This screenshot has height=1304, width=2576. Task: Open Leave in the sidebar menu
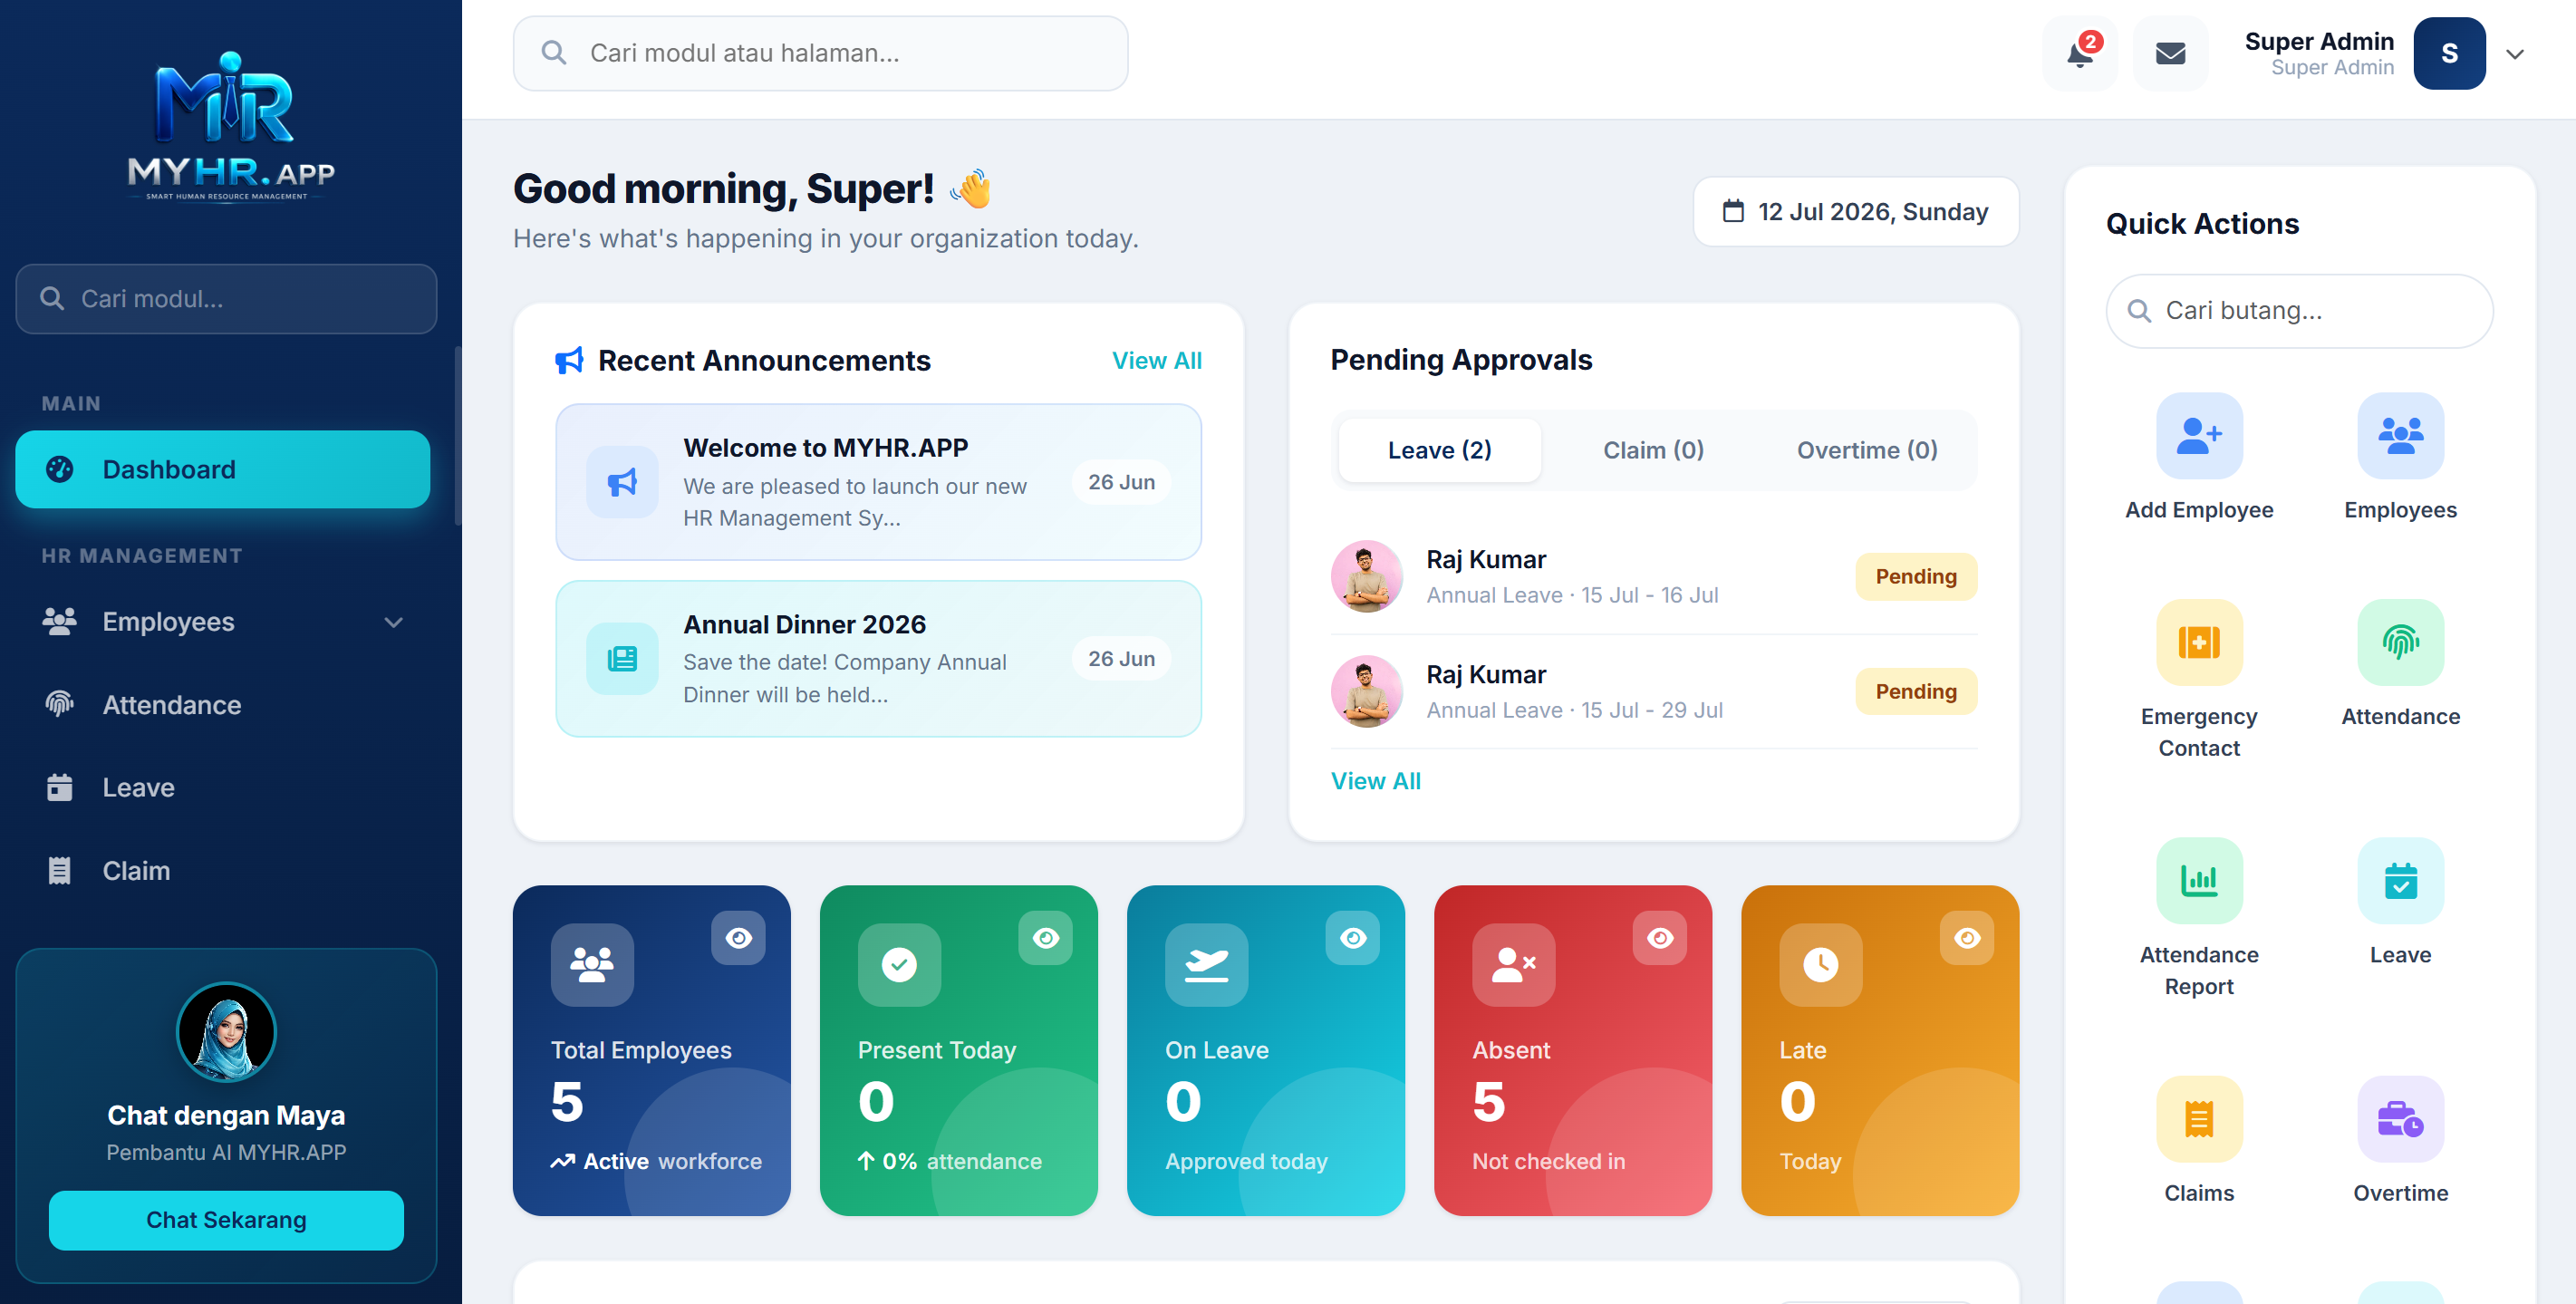coord(223,788)
